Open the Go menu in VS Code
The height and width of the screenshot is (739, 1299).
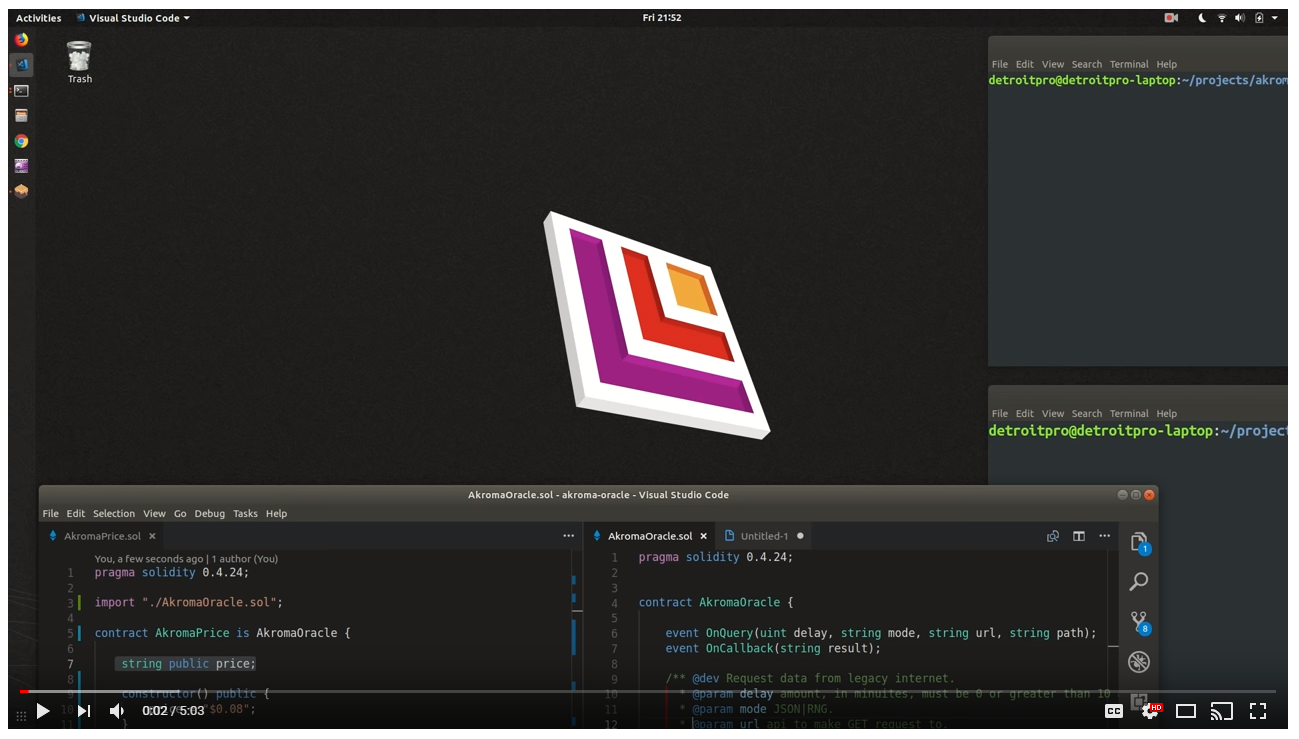[x=180, y=514]
